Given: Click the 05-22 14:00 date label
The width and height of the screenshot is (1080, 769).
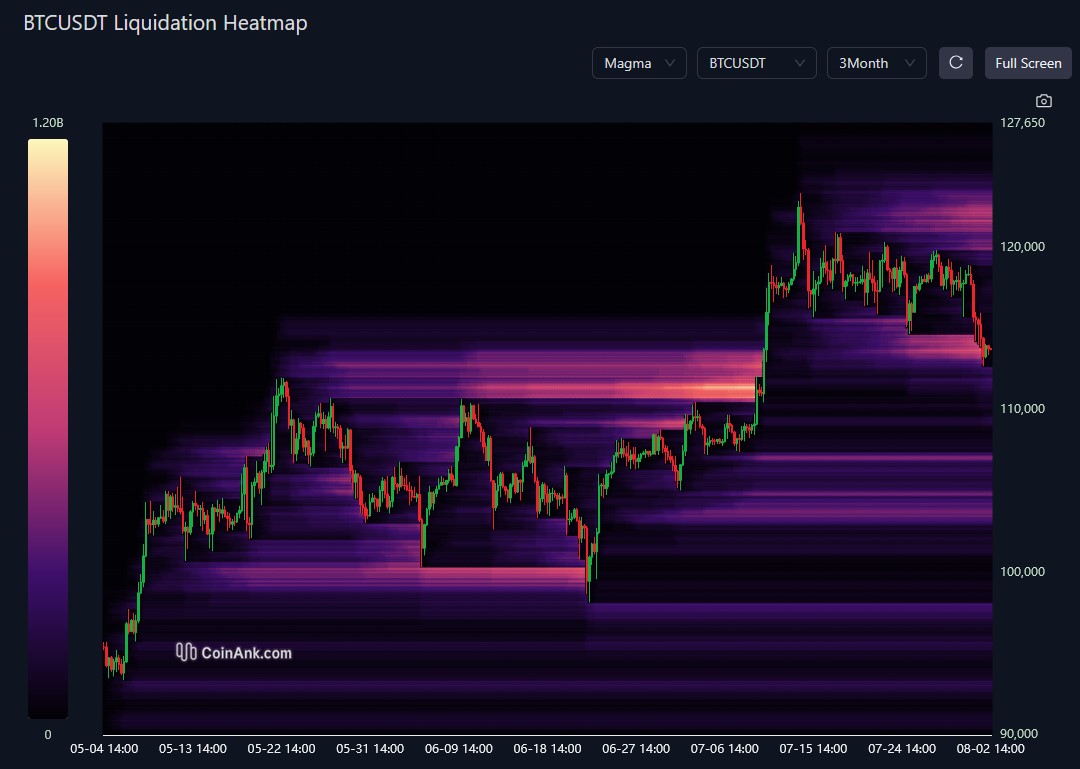Looking at the screenshot, I should 282,748.
